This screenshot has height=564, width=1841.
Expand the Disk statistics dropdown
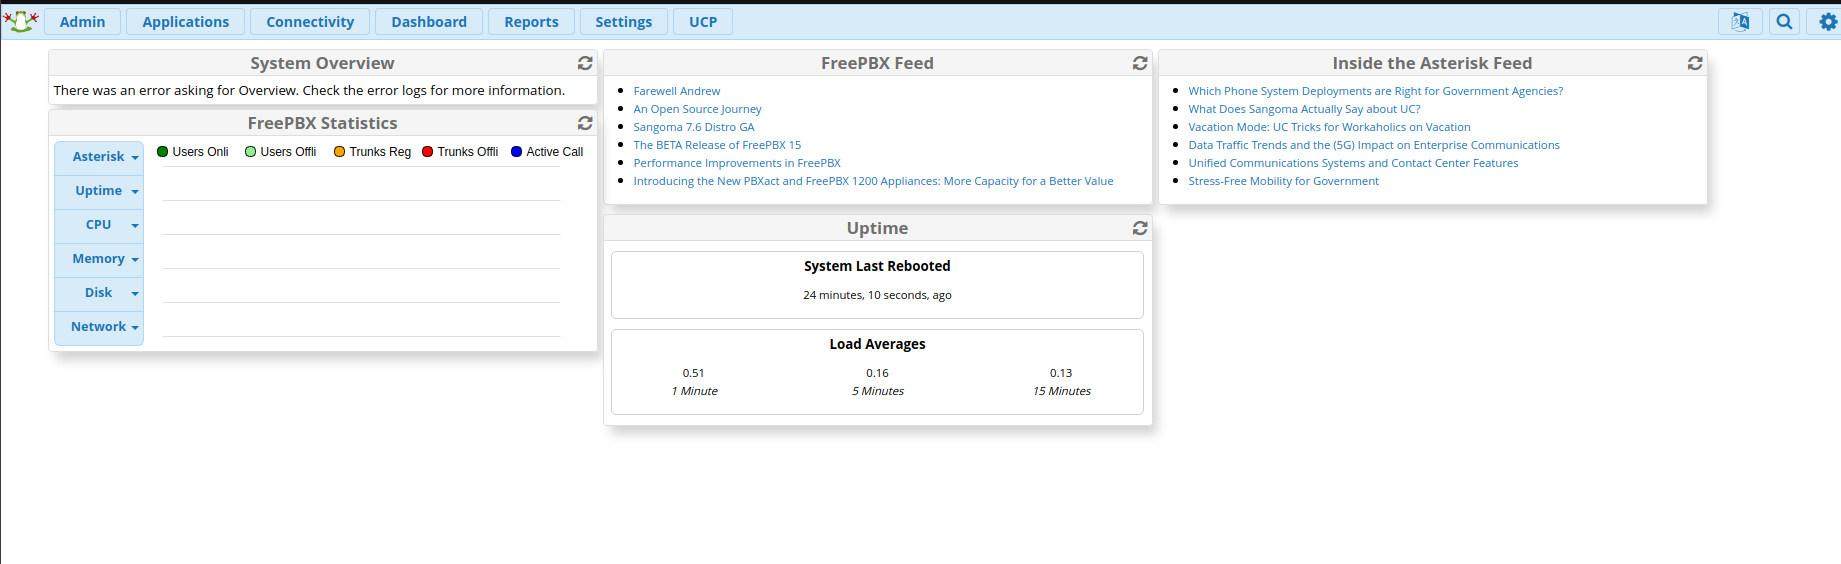[x=99, y=293]
